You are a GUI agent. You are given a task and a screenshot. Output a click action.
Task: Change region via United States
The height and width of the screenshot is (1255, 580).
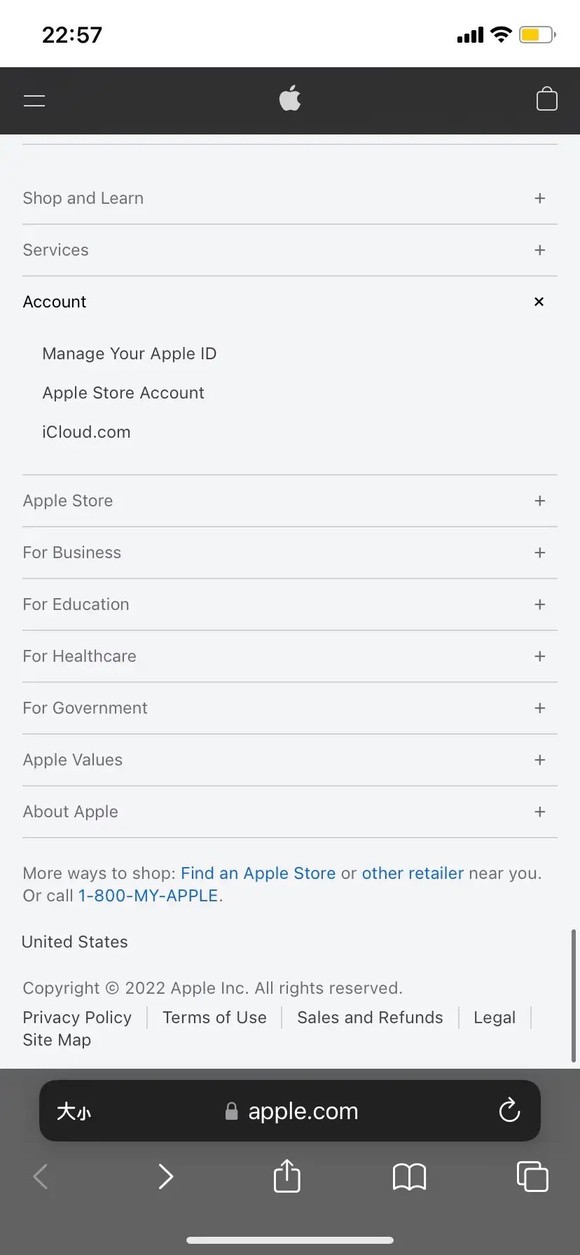75,942
